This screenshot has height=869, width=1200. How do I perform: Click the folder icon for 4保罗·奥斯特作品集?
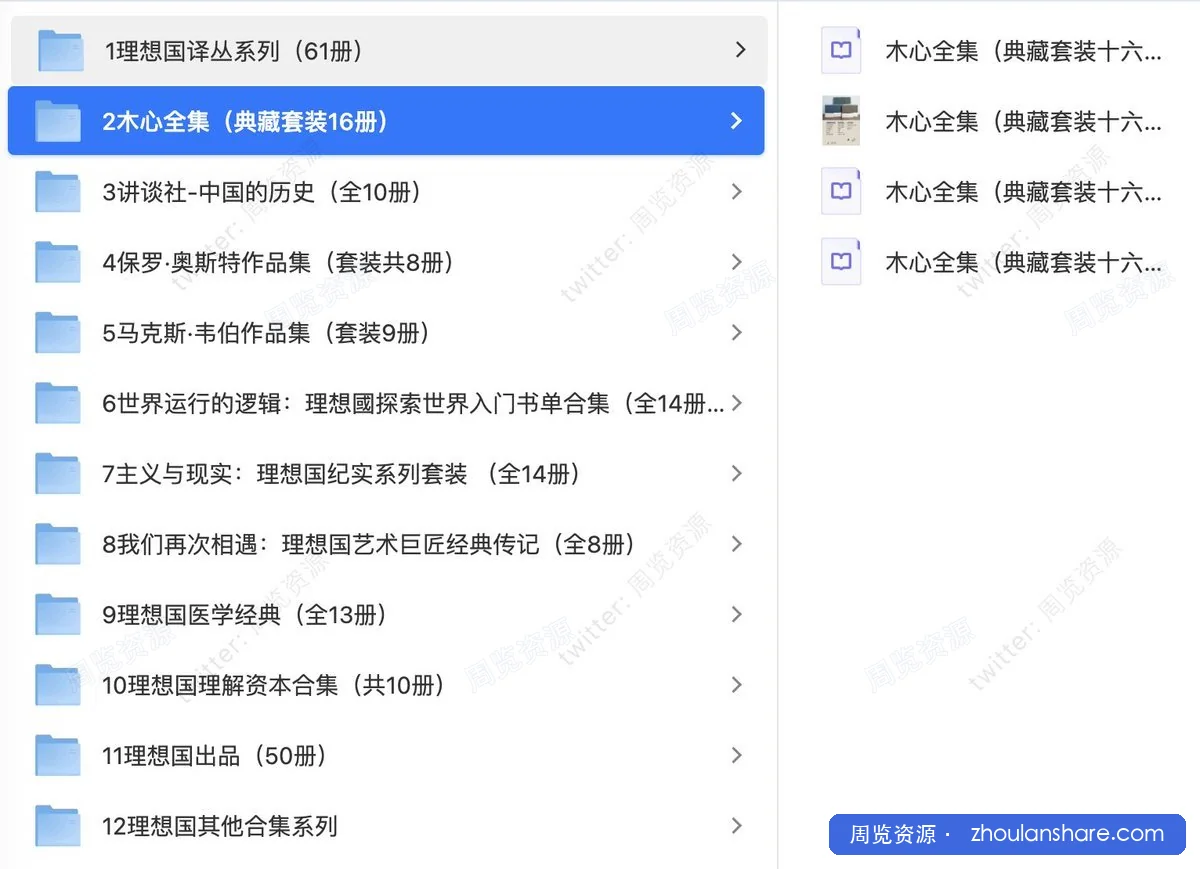57,262
